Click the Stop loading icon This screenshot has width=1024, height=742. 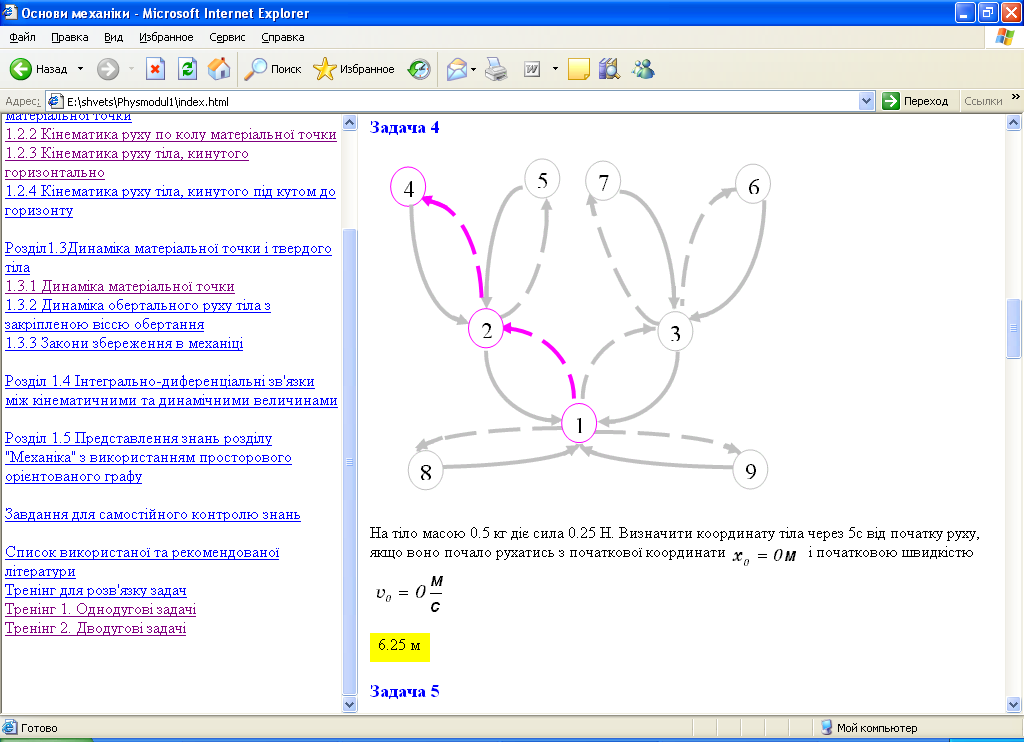coord(155,69)
